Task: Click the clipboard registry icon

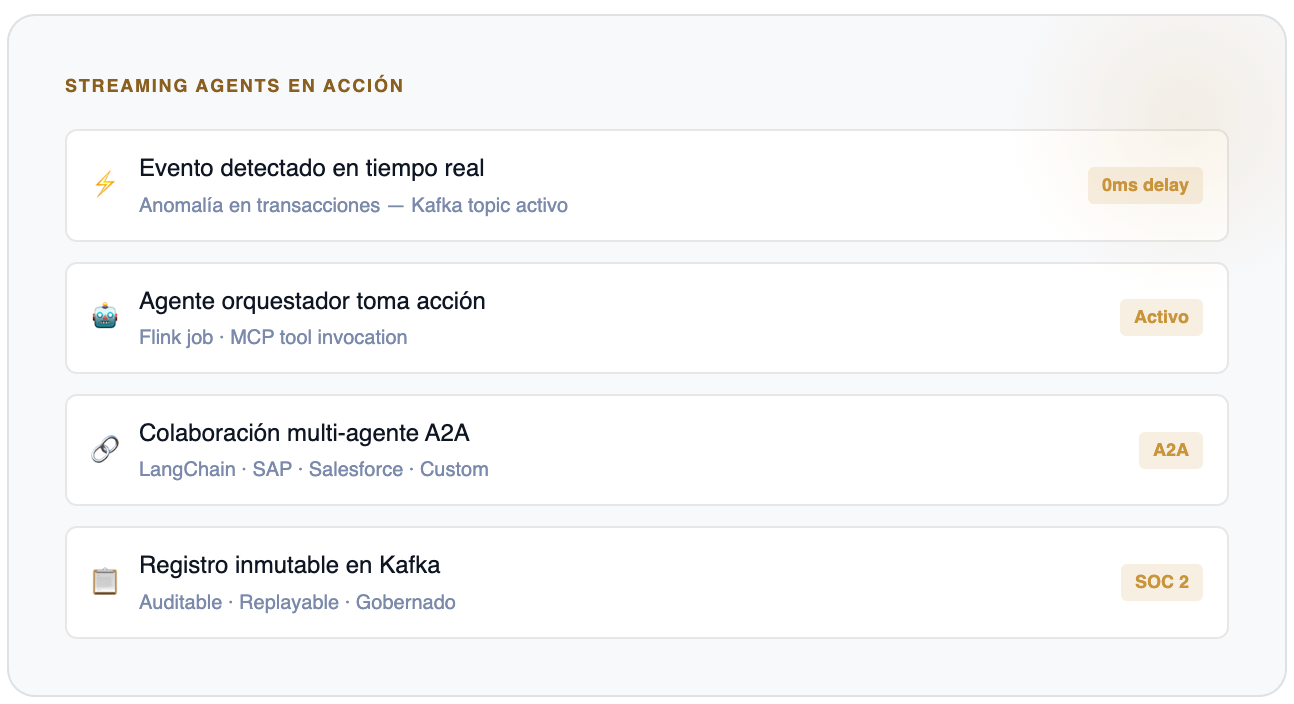Action: coord(105,581)
